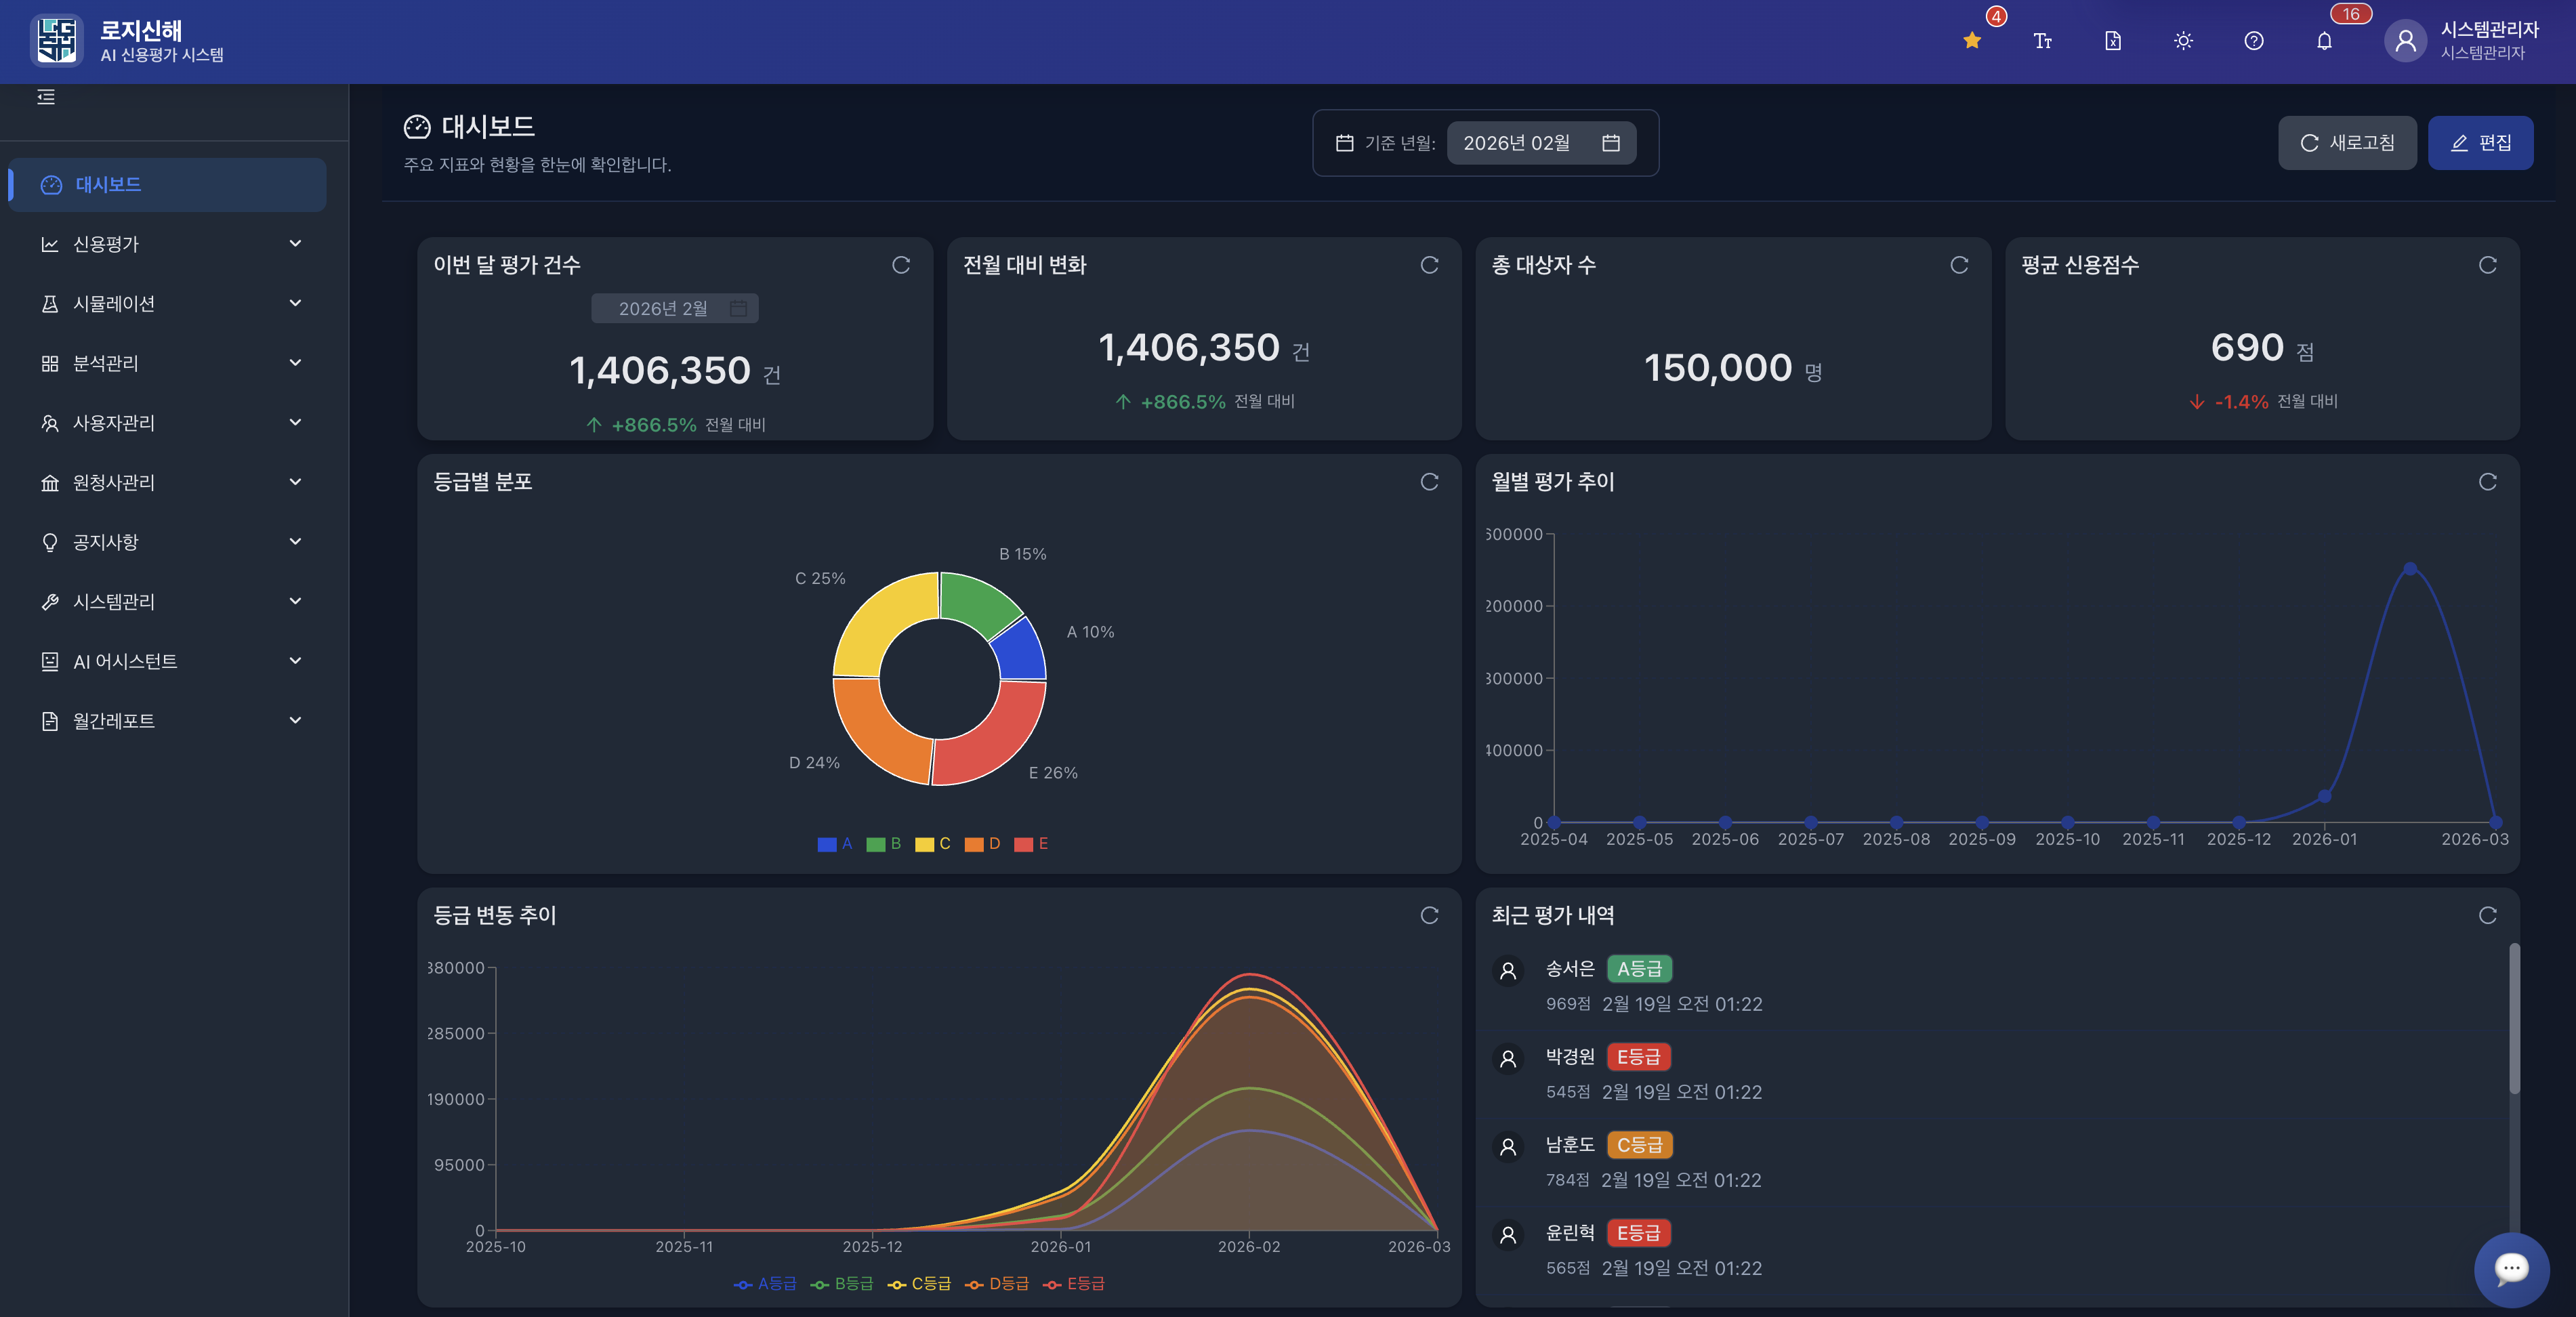The width and height of the screenshot is (2576, 1317).
Task: Collapse sidebar using menu fold icon
Action: pyautogui.click(x=46, y=97)
